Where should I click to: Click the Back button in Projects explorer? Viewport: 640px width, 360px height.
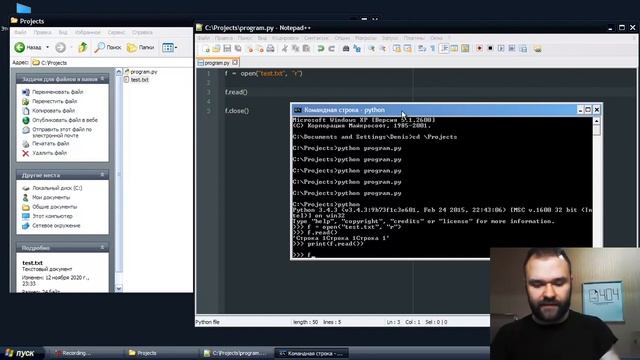(28, 47)
